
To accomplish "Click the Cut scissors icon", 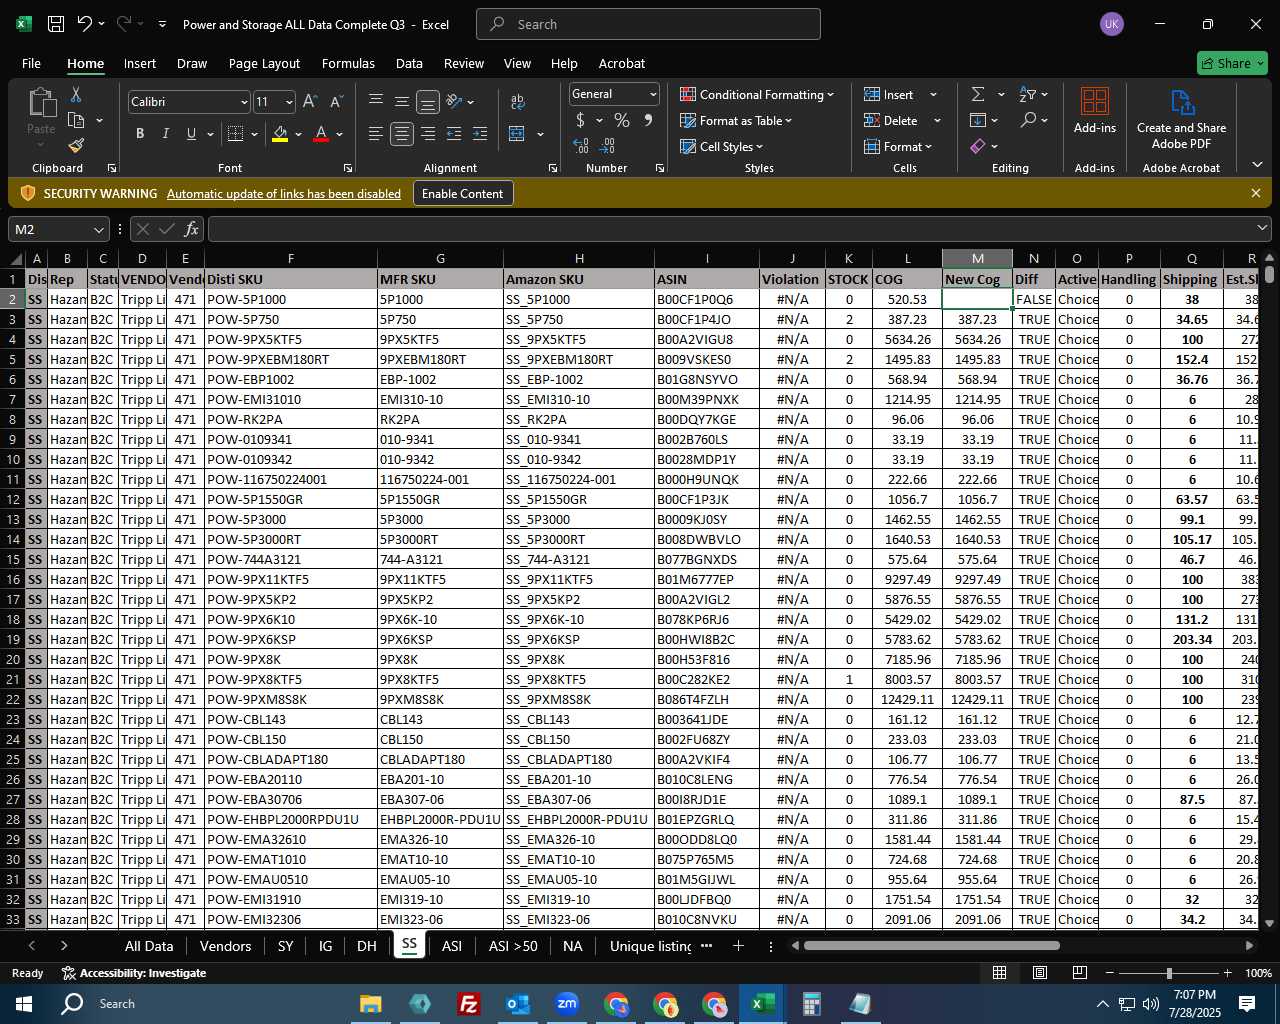I will click(76, 94).
